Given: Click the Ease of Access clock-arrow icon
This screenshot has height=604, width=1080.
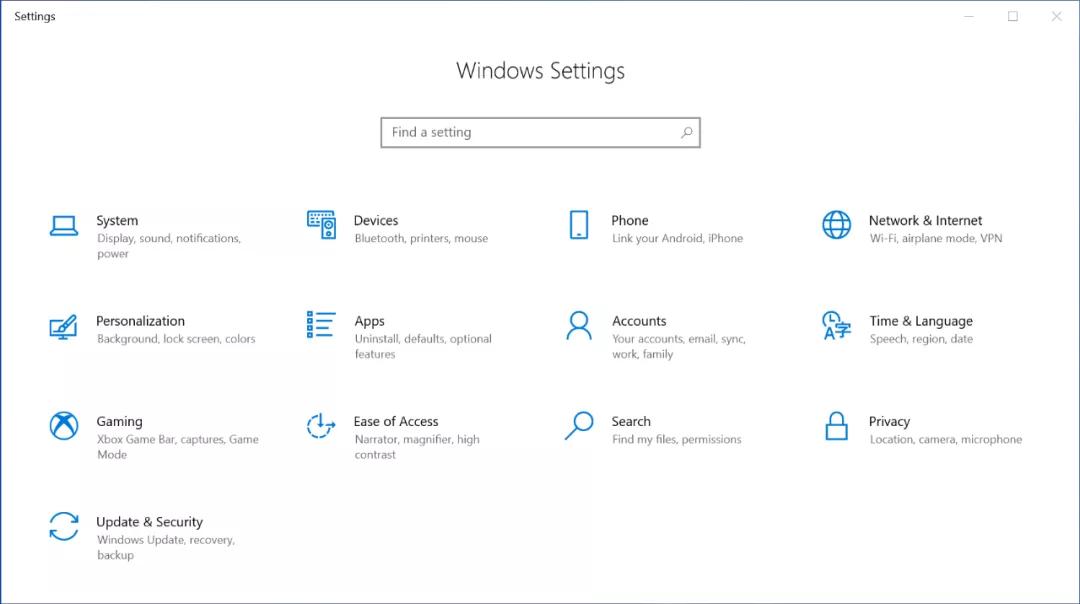Looking at the screenshot, I should point(321,427).
